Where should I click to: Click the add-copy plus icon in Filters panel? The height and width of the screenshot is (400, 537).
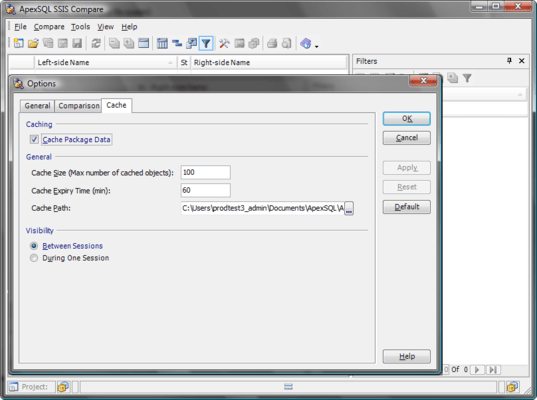[x=452, y=78]
